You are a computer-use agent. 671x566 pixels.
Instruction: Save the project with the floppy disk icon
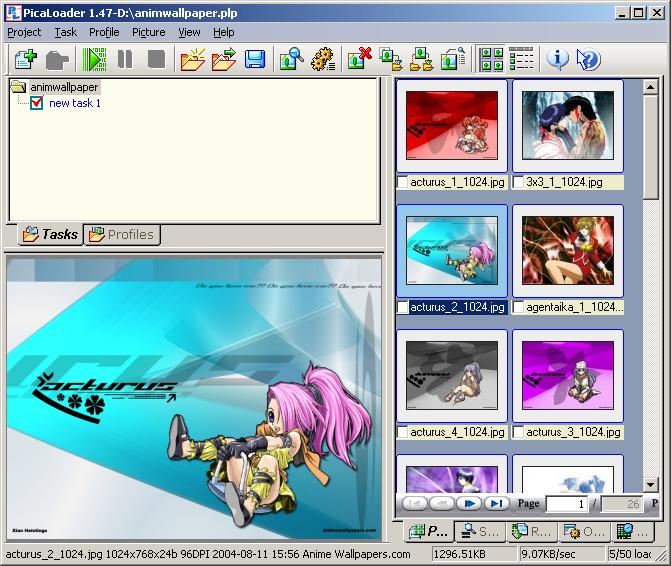pos(255,59)
